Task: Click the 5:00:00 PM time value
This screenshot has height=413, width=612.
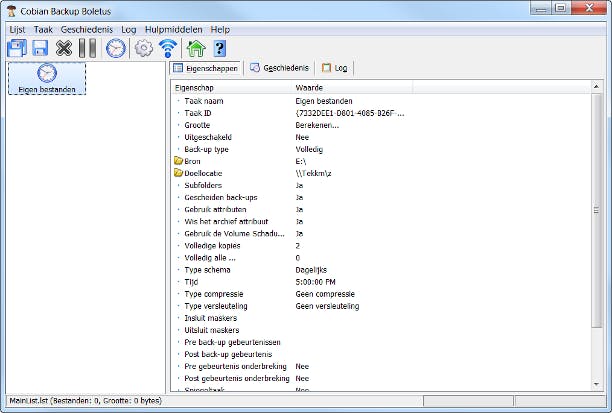Action: pyautogui.click(x=315, y=282)
